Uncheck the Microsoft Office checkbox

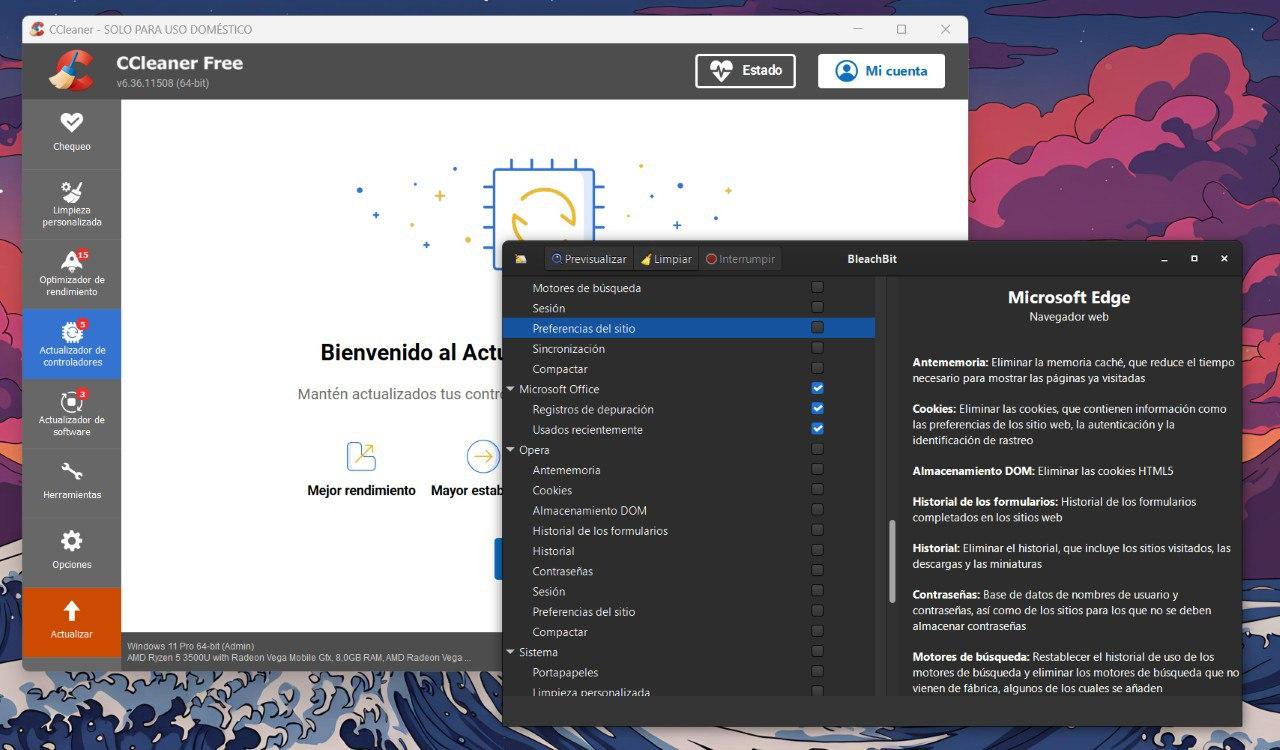tap(817, 388)
